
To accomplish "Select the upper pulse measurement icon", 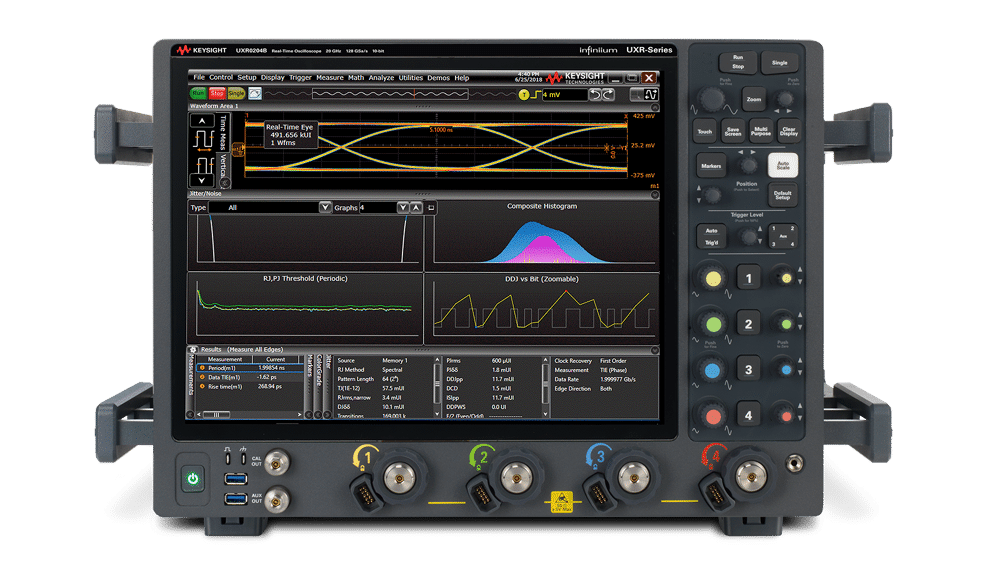I will [203, 139].
